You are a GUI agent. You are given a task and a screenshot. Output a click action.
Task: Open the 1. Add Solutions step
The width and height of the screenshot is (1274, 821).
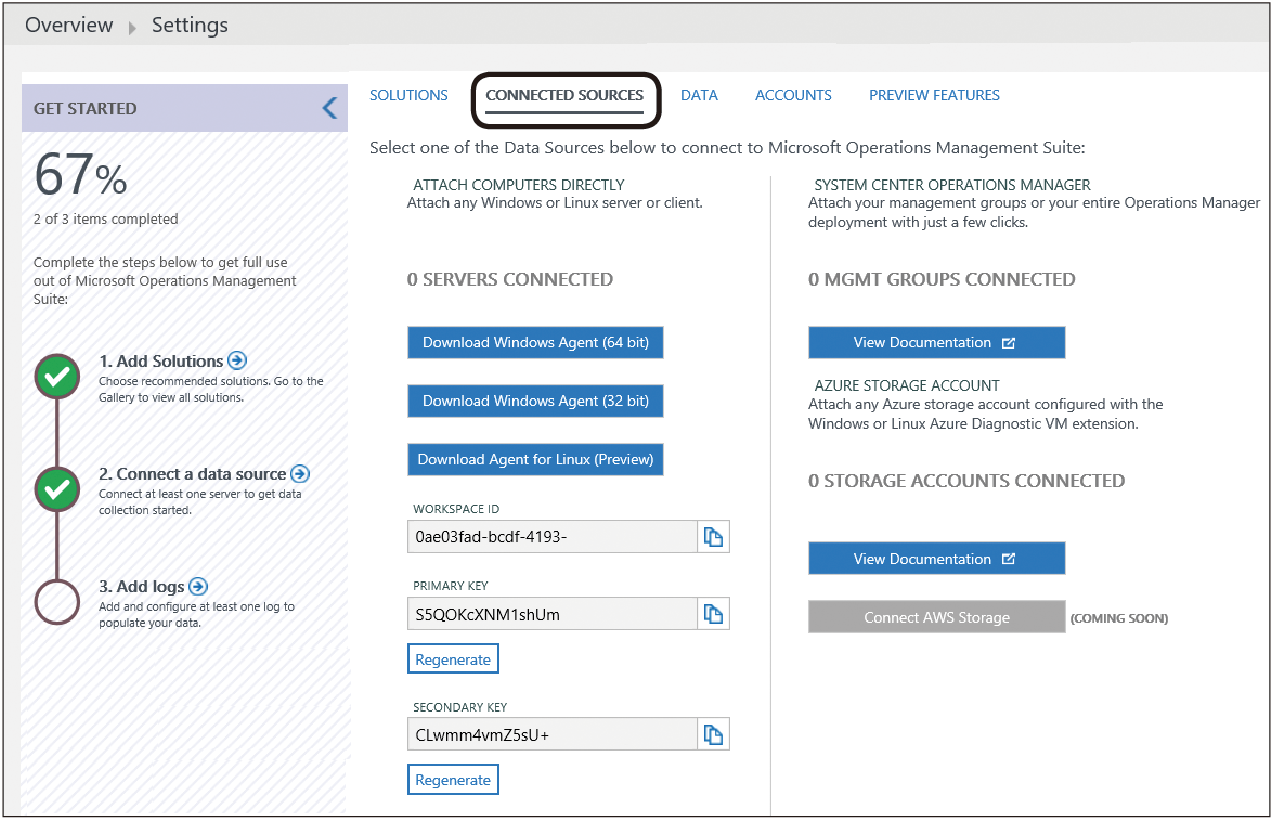pos(161,361)
